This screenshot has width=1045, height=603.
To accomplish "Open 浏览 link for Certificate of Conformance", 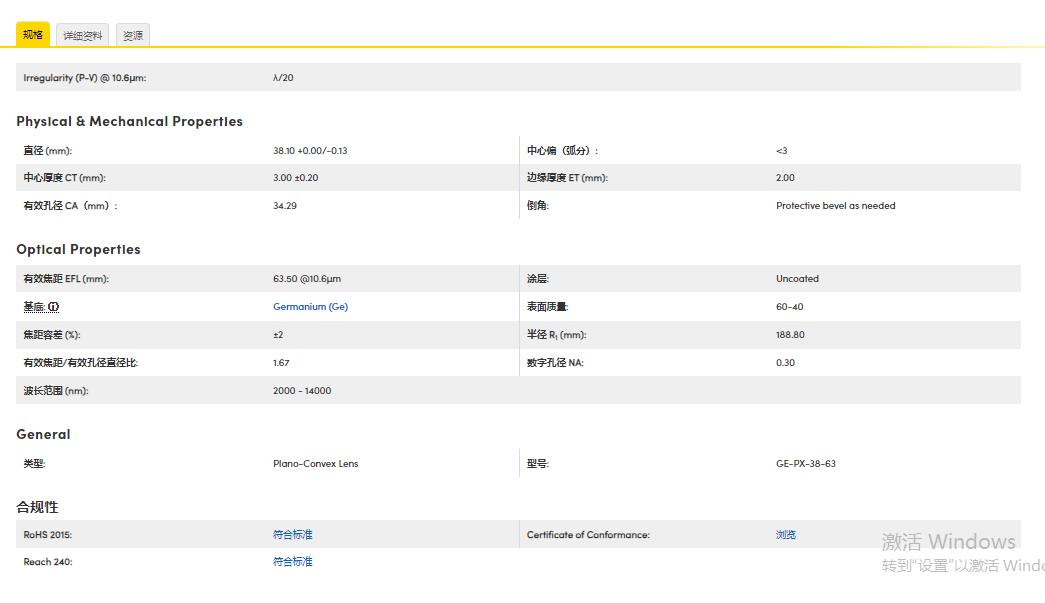I will tap(786, 535).
